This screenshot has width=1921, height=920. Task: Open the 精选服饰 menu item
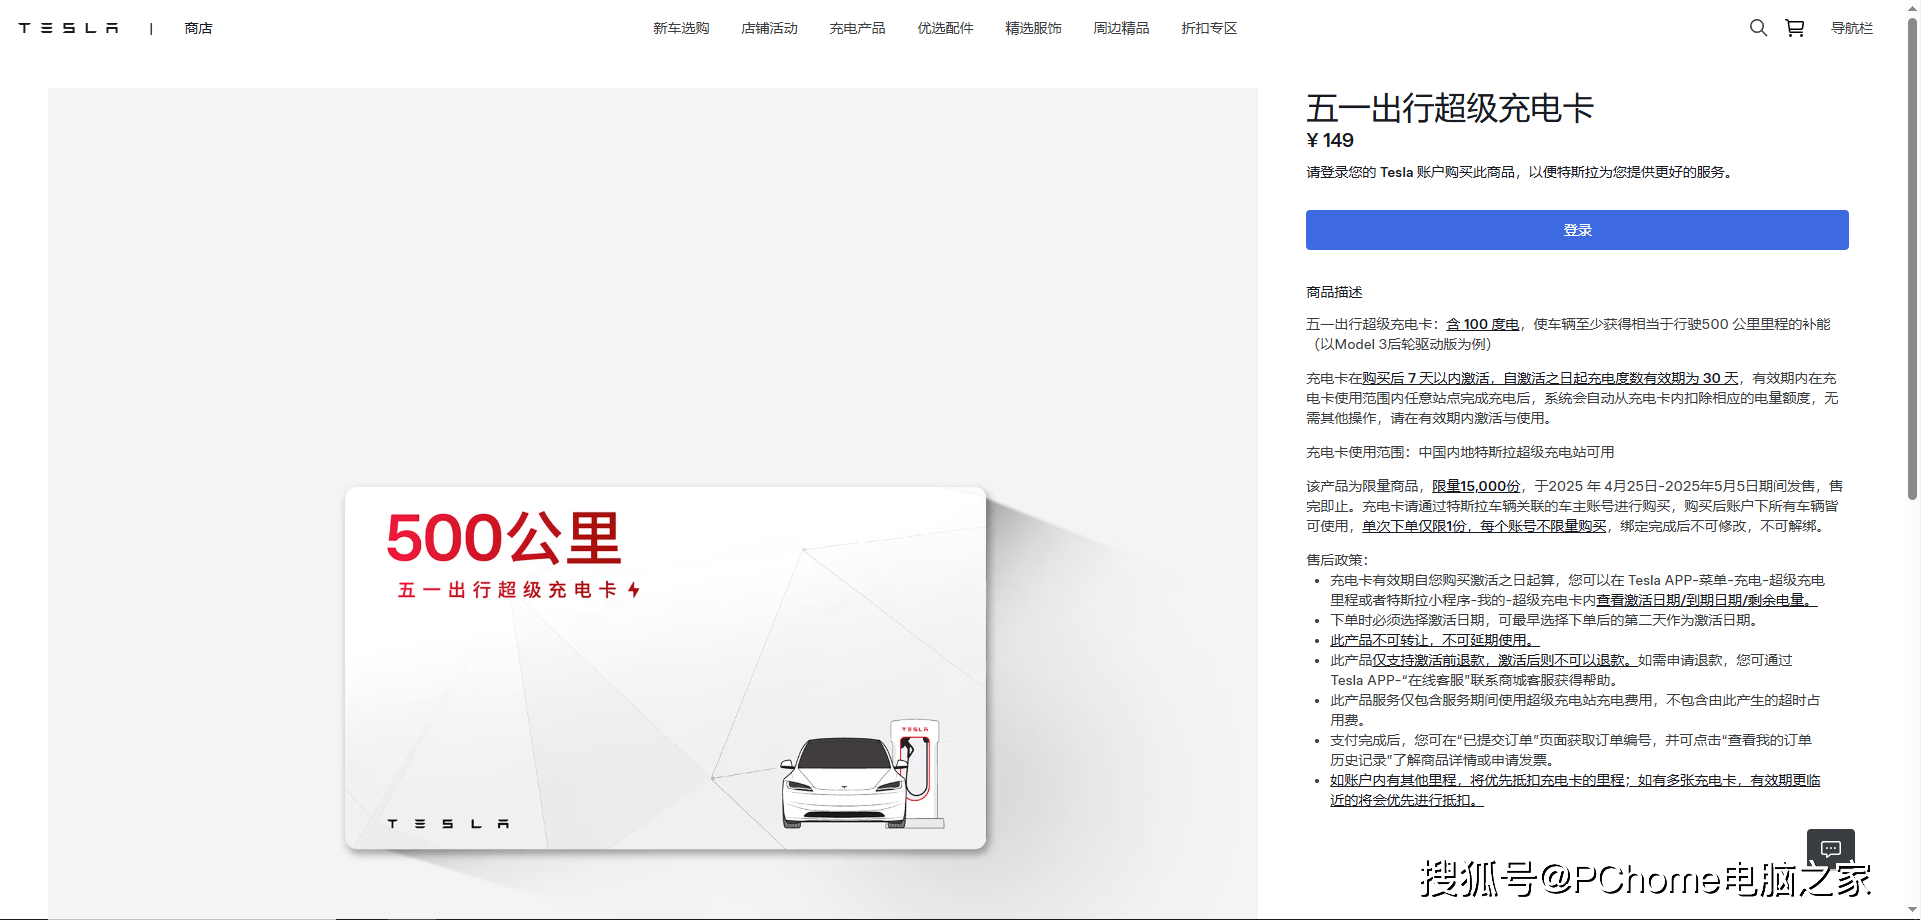pos(1033,28)
